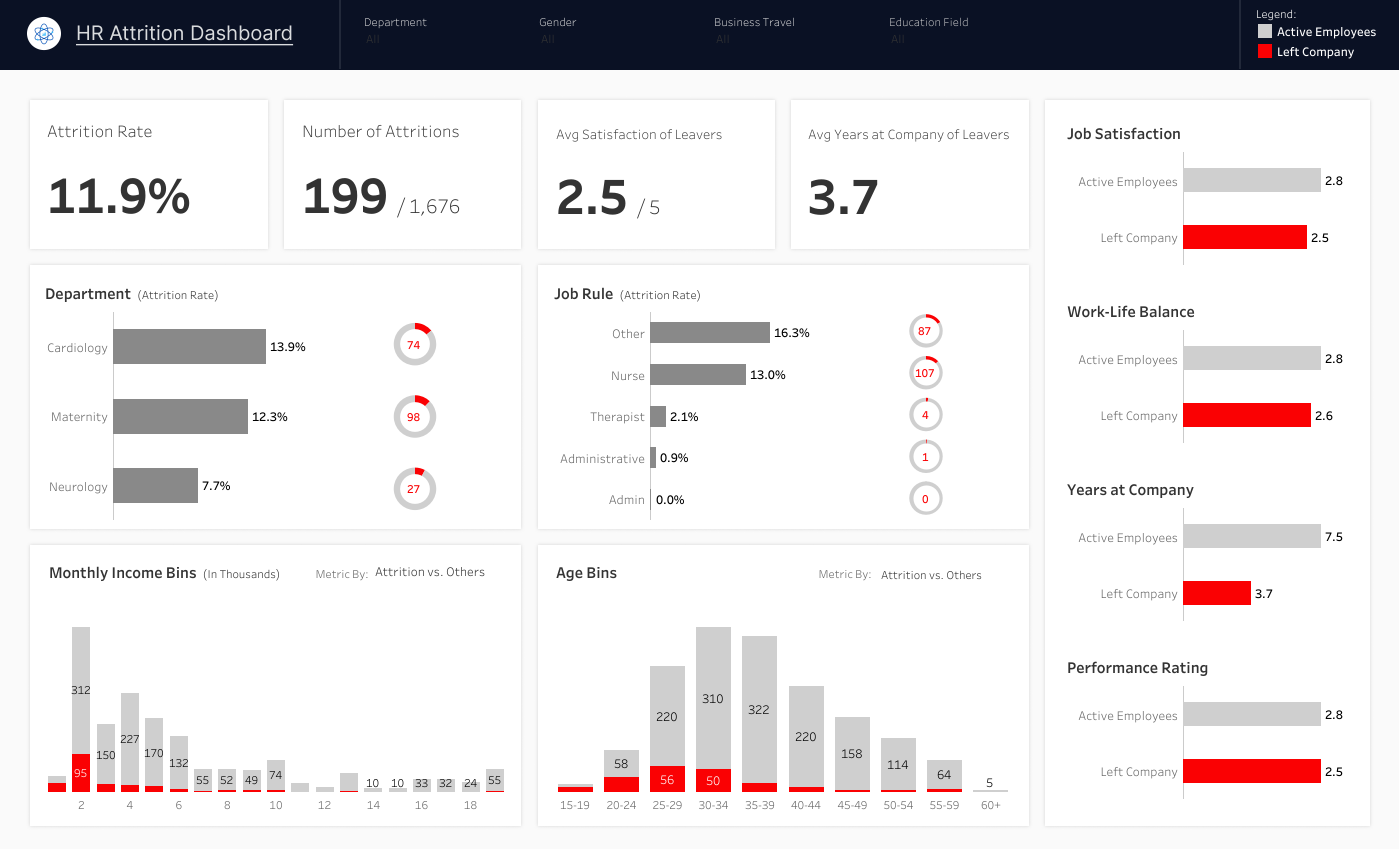Open the Education Field filter dropdown

point(929,31)
